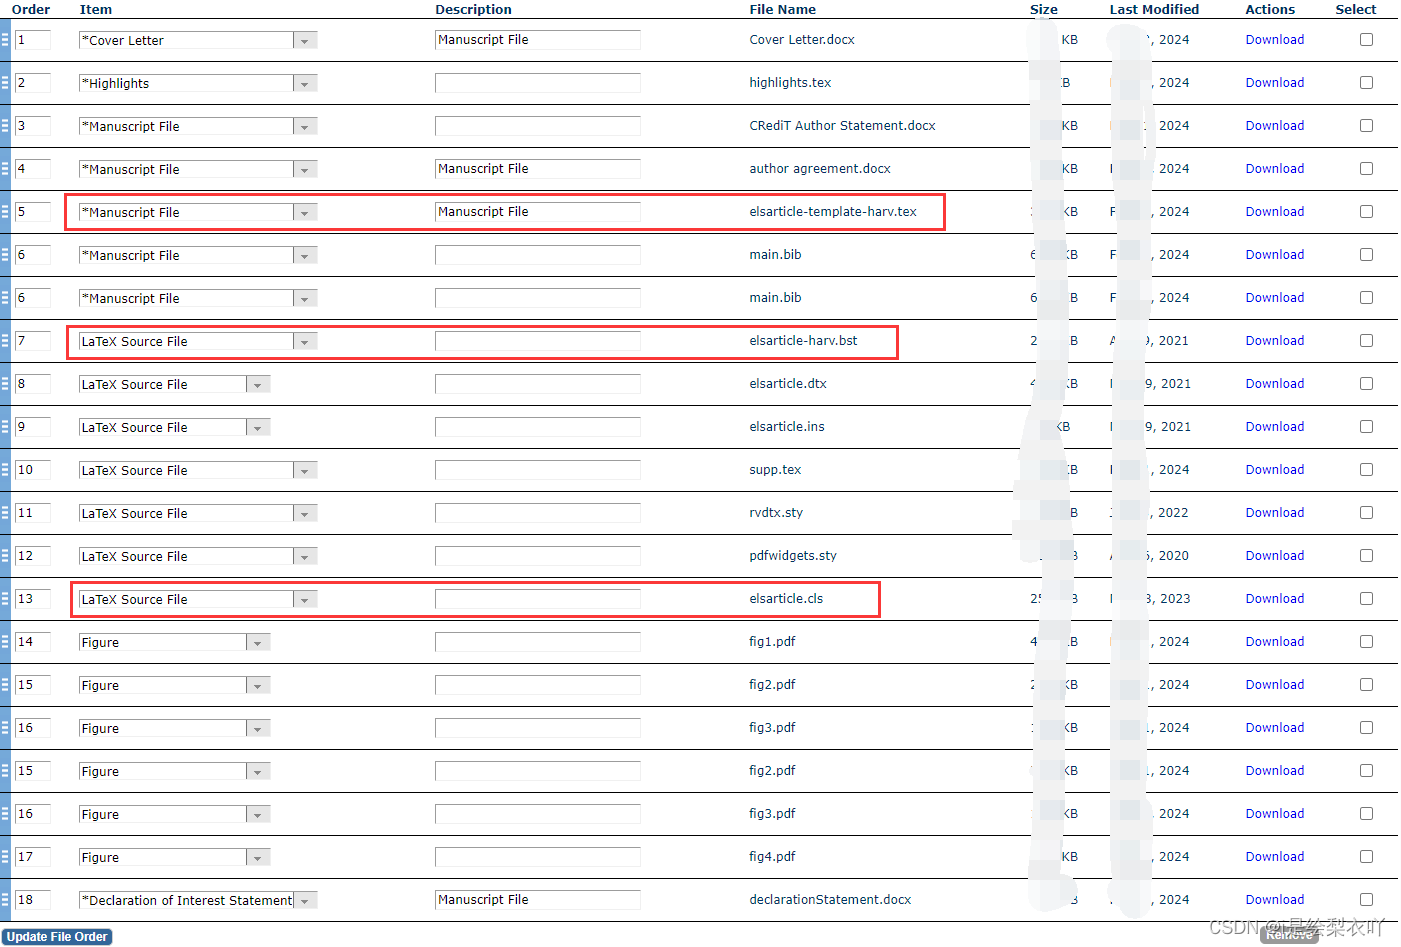The height and width of the screenshot is (947, 1401).
Task: Click the file name CRediT Author Statement.docx
Action: pyautogui.click(x=842, y=126)
